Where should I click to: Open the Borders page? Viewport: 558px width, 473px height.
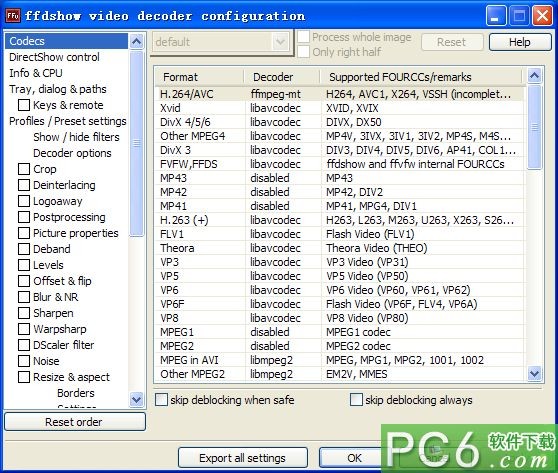tap(76, 393)
